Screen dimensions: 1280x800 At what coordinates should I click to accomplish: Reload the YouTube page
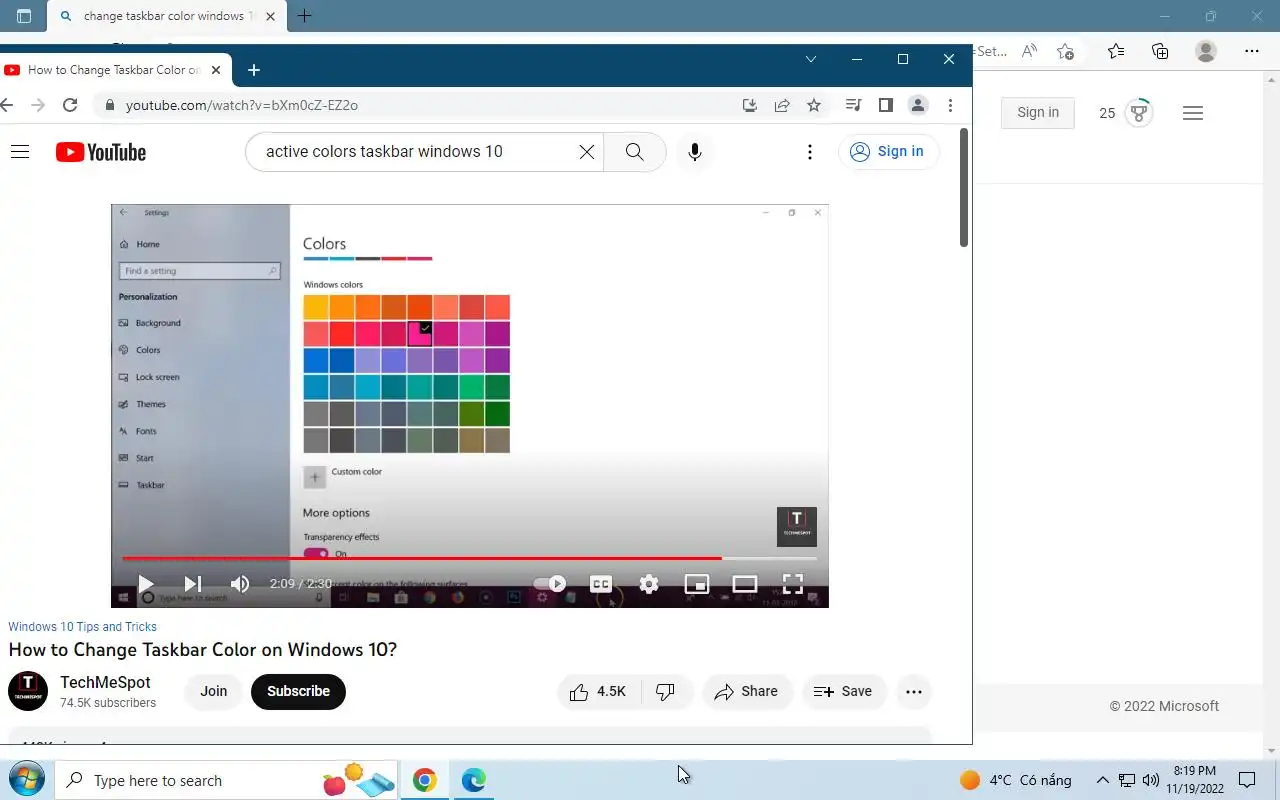pos(70,105)
